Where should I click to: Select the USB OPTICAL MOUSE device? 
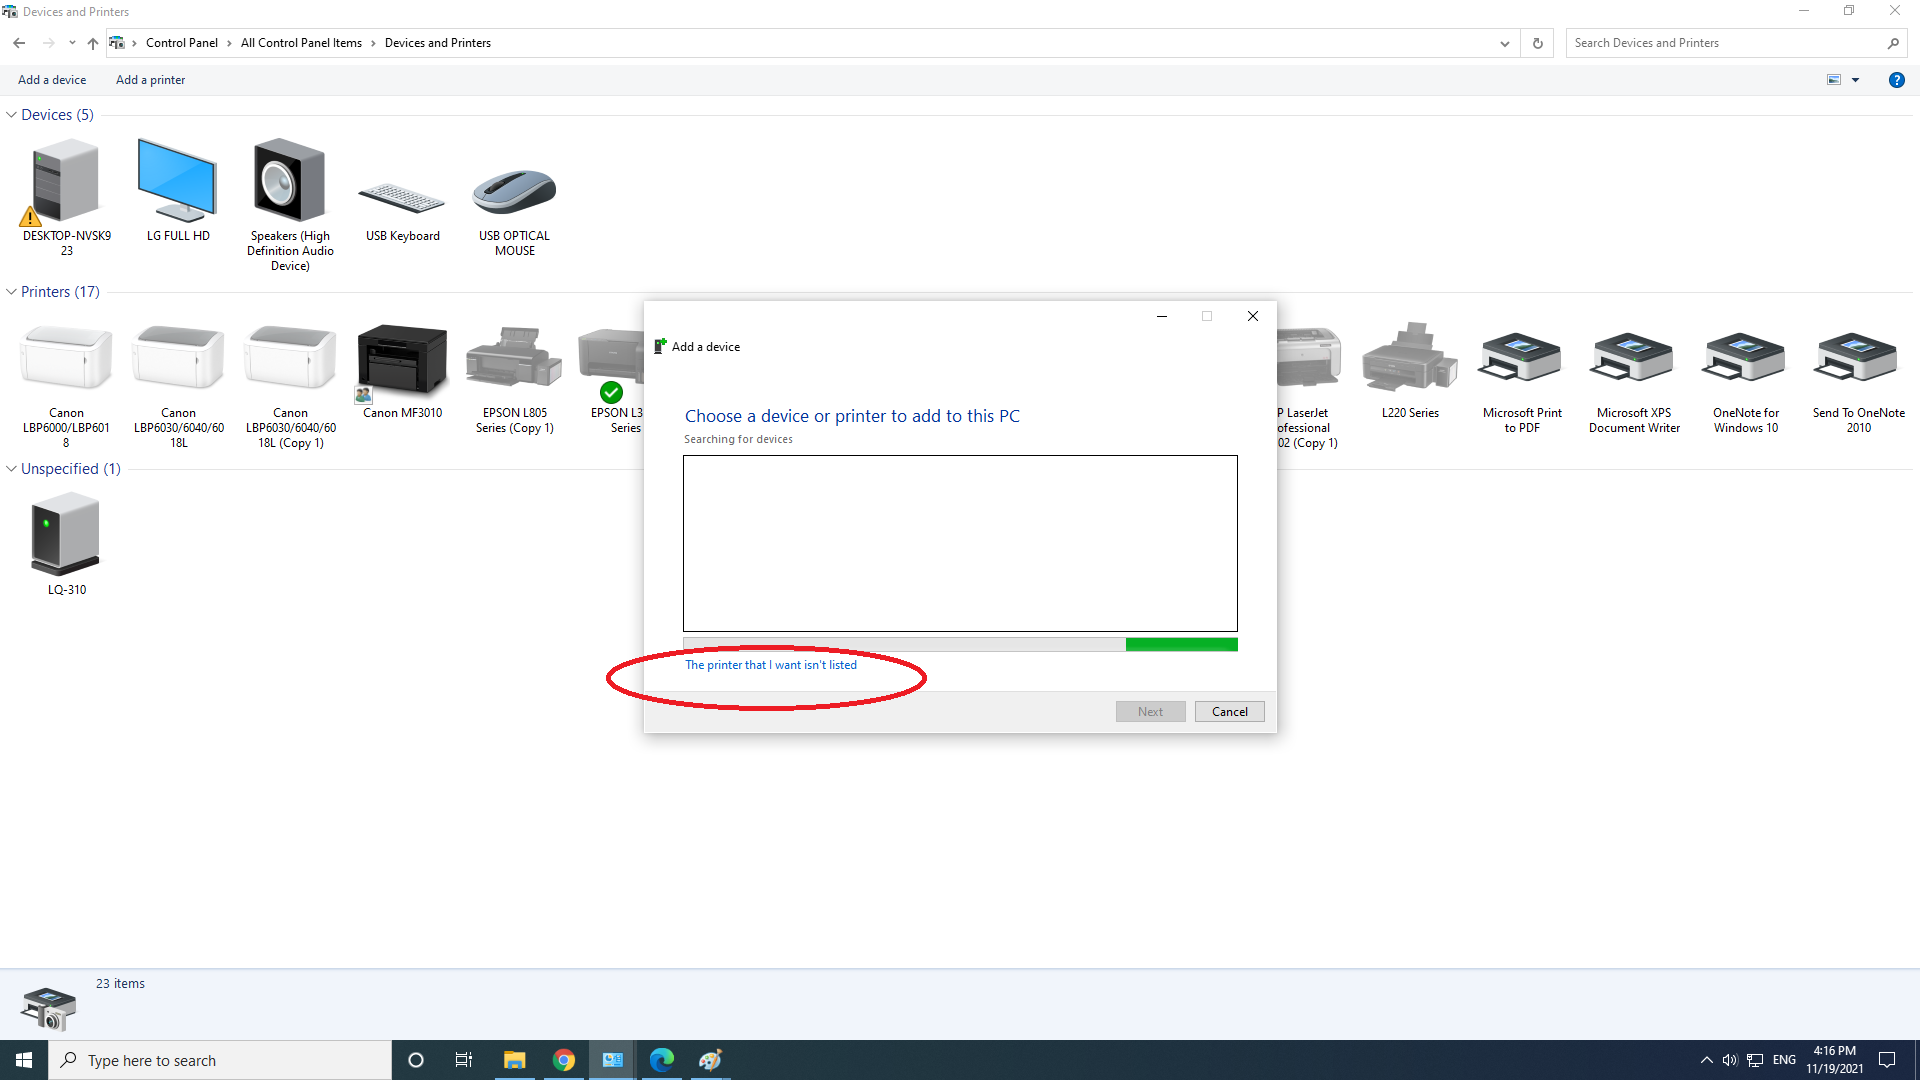coord(514,192)
